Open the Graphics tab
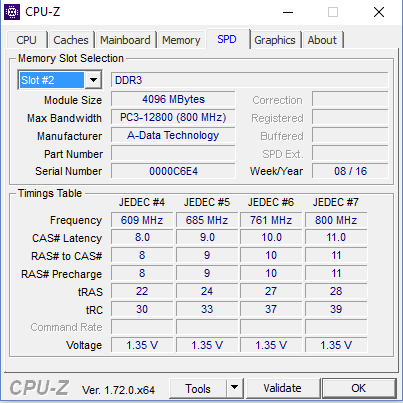 (x=275, y=40)
